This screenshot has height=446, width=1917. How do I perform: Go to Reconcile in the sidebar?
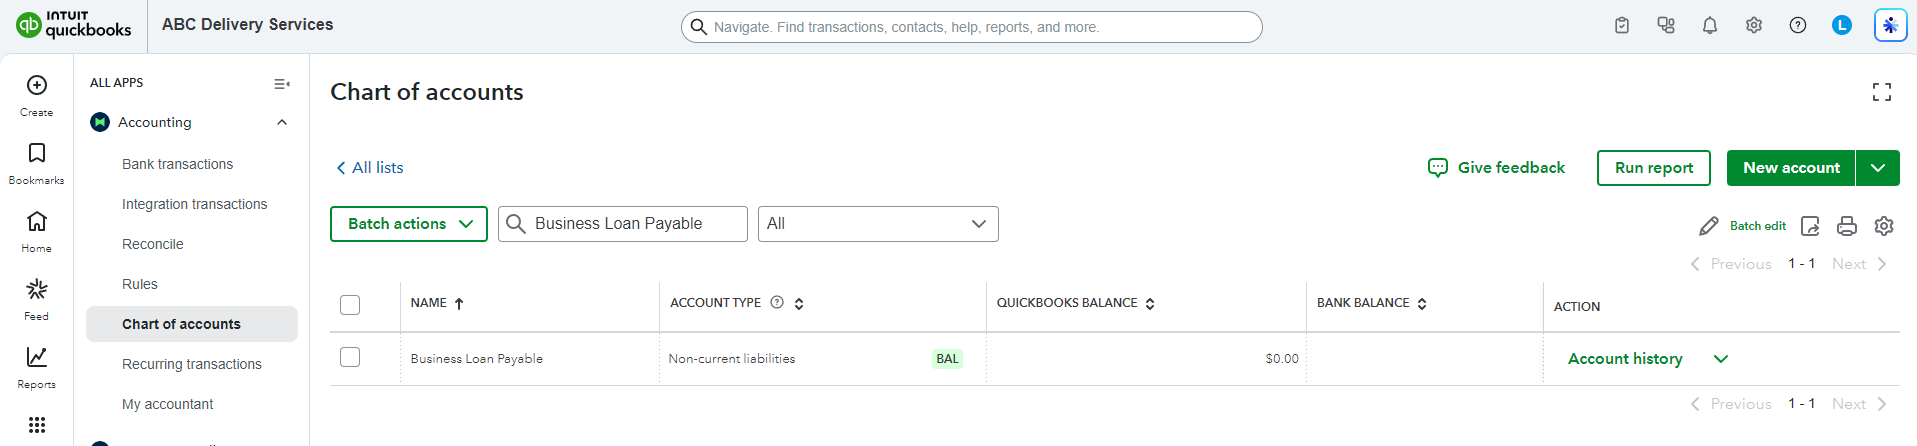(152, 244)
